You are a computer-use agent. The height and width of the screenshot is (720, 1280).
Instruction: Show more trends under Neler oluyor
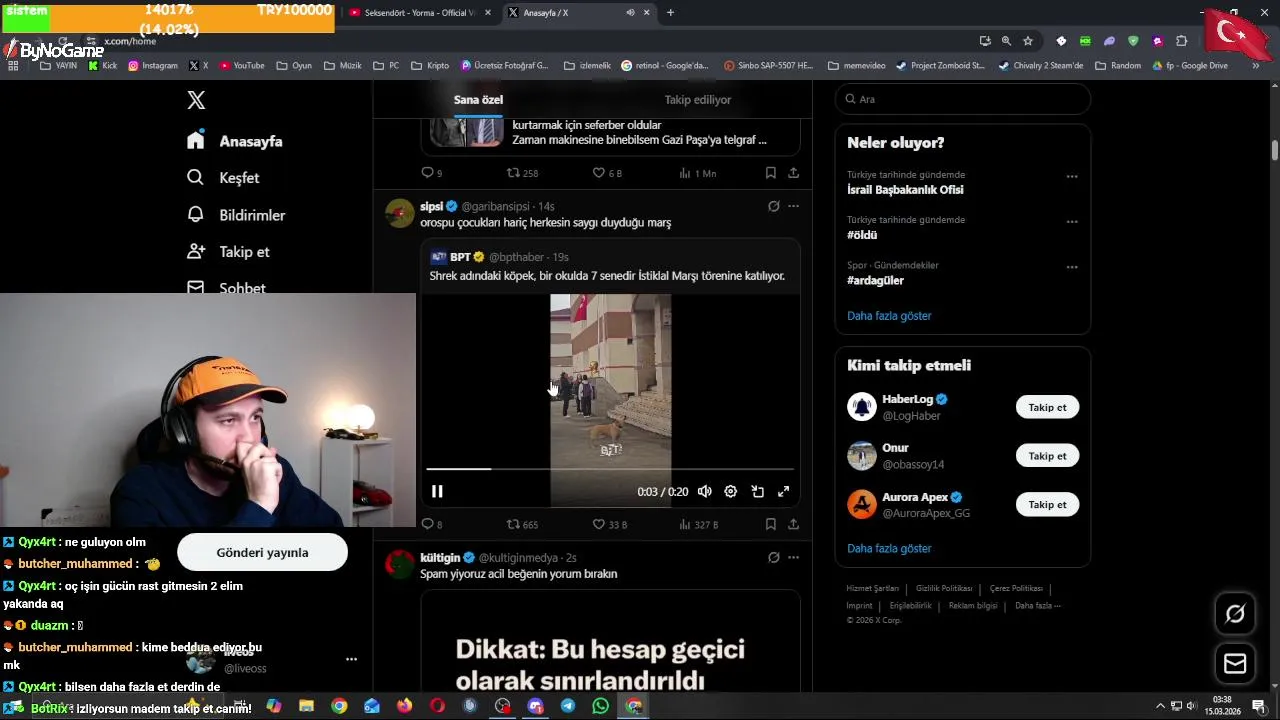pyautogui.click(x=889, y=316)
